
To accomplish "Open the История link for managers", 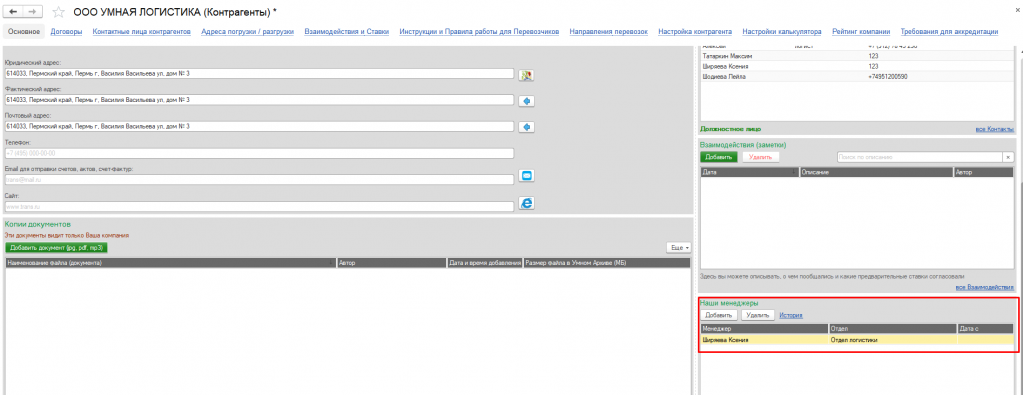I will [x=791, y=315].
